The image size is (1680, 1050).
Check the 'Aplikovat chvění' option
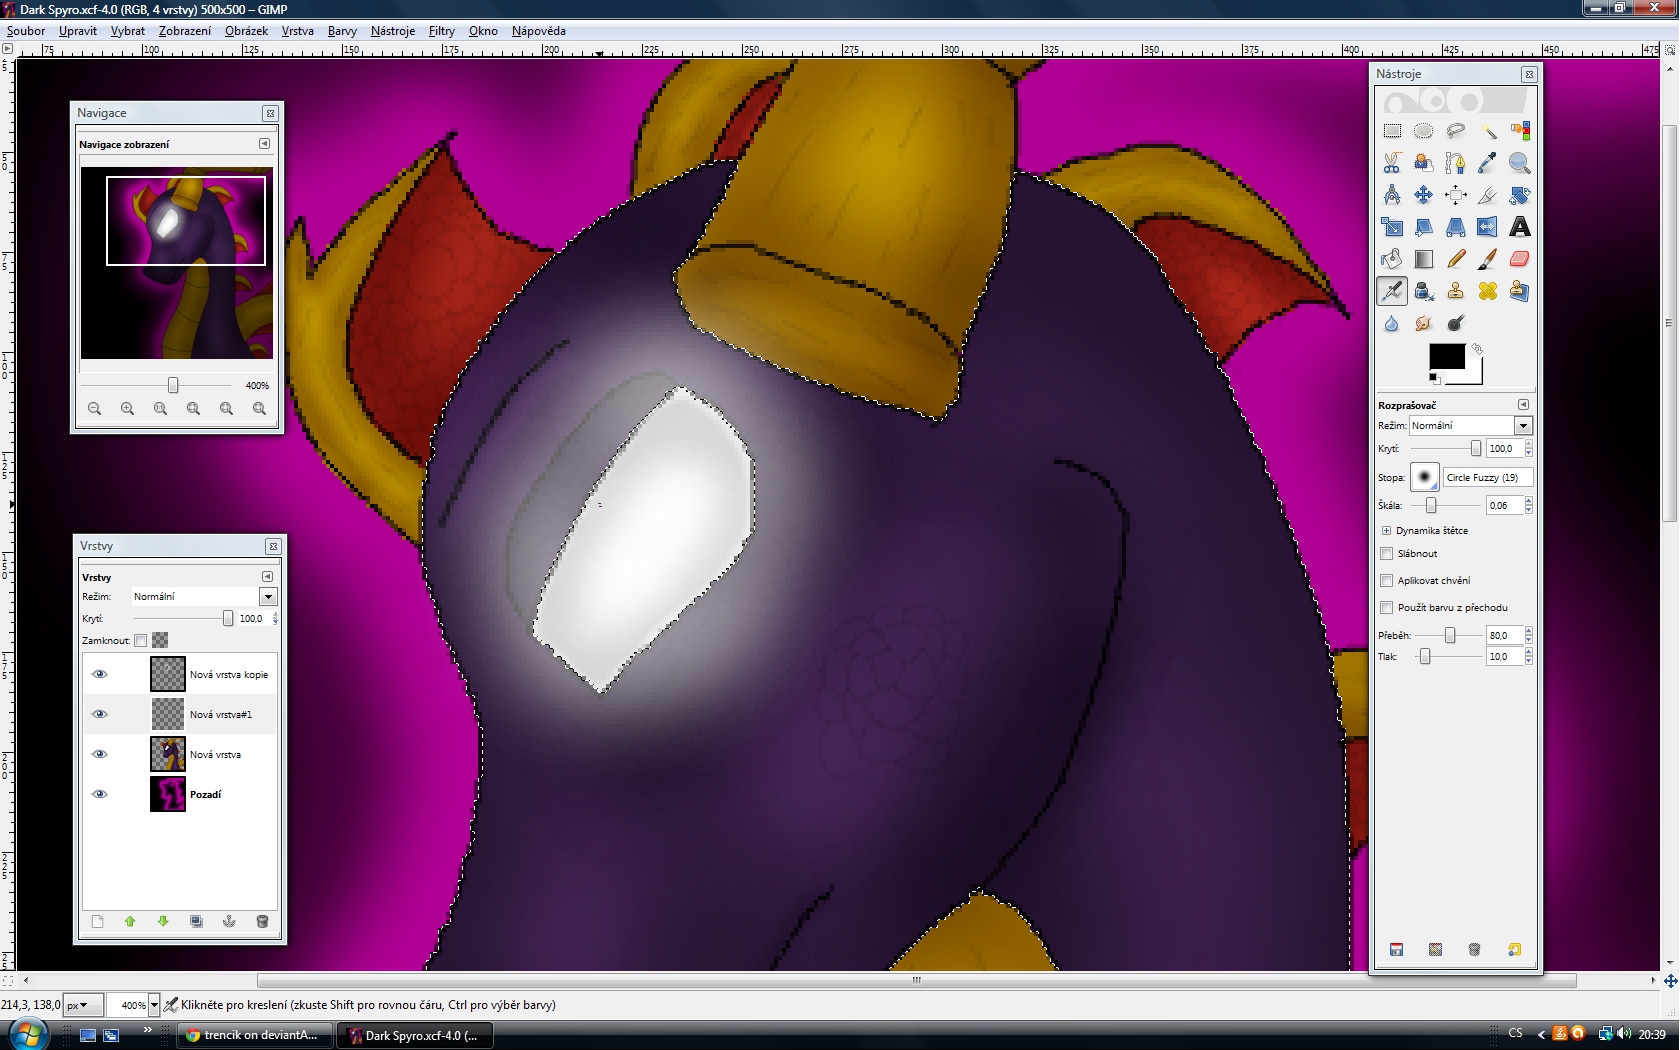click(1387, 581)
